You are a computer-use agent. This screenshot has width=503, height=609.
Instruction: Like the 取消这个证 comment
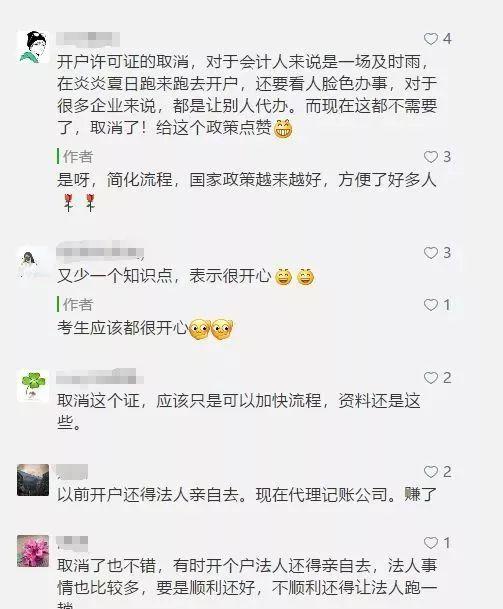tap(431, 378)
